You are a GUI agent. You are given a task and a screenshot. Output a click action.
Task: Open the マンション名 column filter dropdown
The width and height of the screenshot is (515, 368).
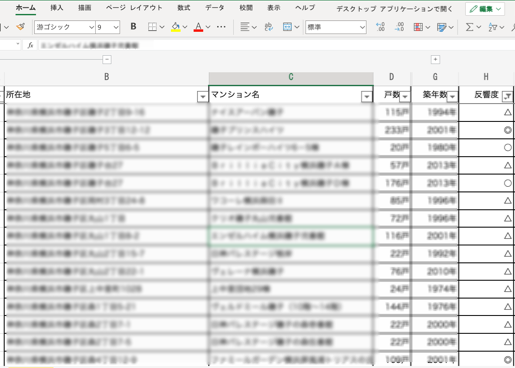pyautogui.click(x=366, y=97)
